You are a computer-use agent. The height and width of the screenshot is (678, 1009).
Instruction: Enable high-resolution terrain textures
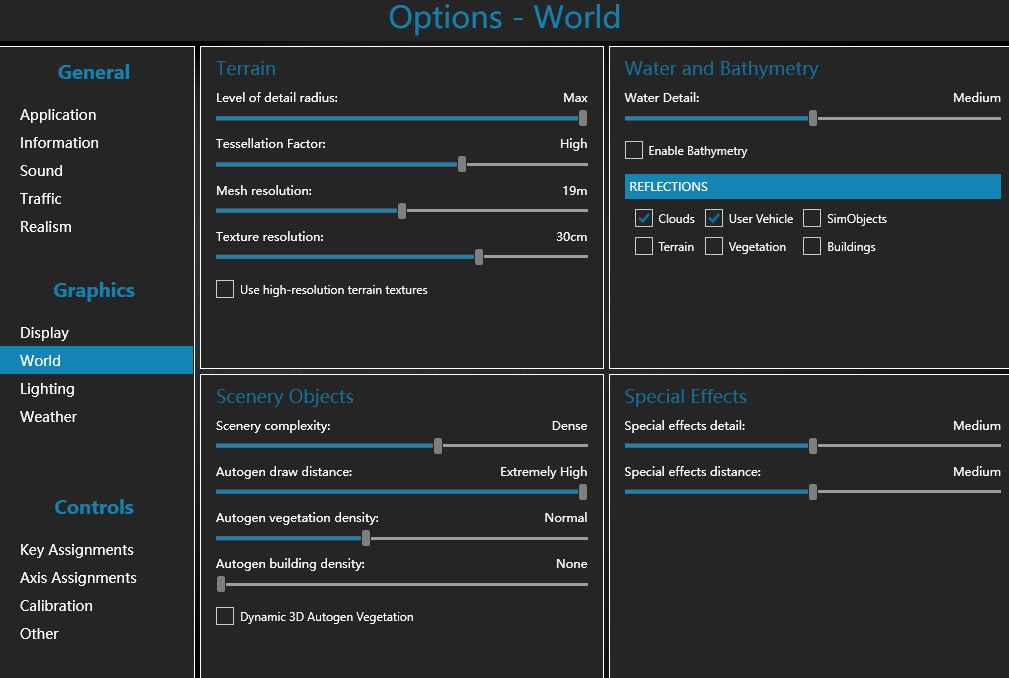click(x=225, y=290)
